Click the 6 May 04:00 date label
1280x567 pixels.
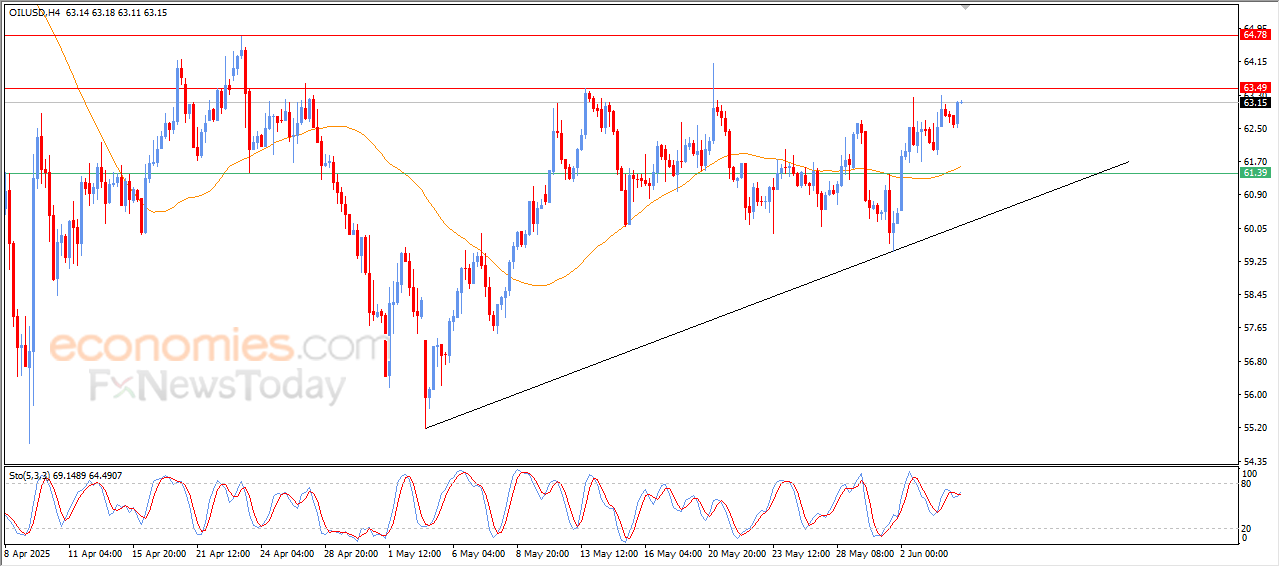(478, 552)
